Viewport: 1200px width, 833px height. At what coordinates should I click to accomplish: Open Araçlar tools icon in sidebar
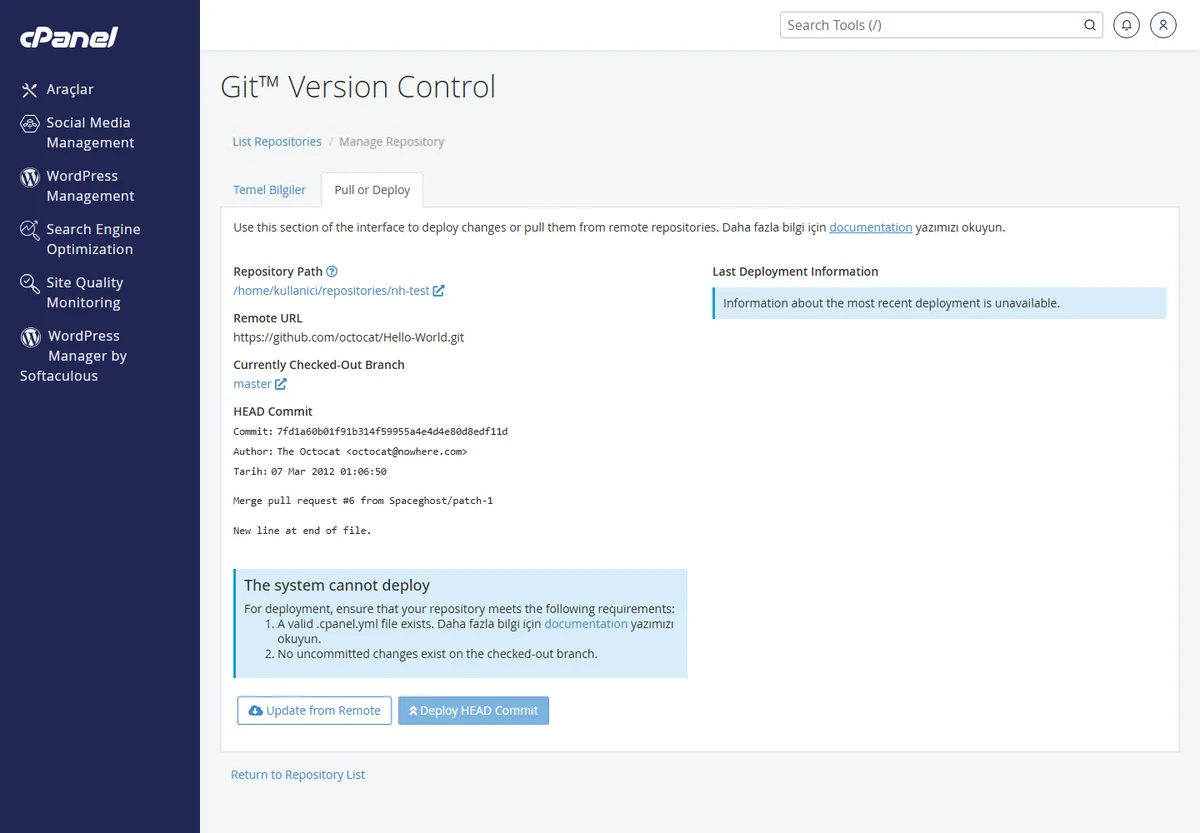pos(30,90)
